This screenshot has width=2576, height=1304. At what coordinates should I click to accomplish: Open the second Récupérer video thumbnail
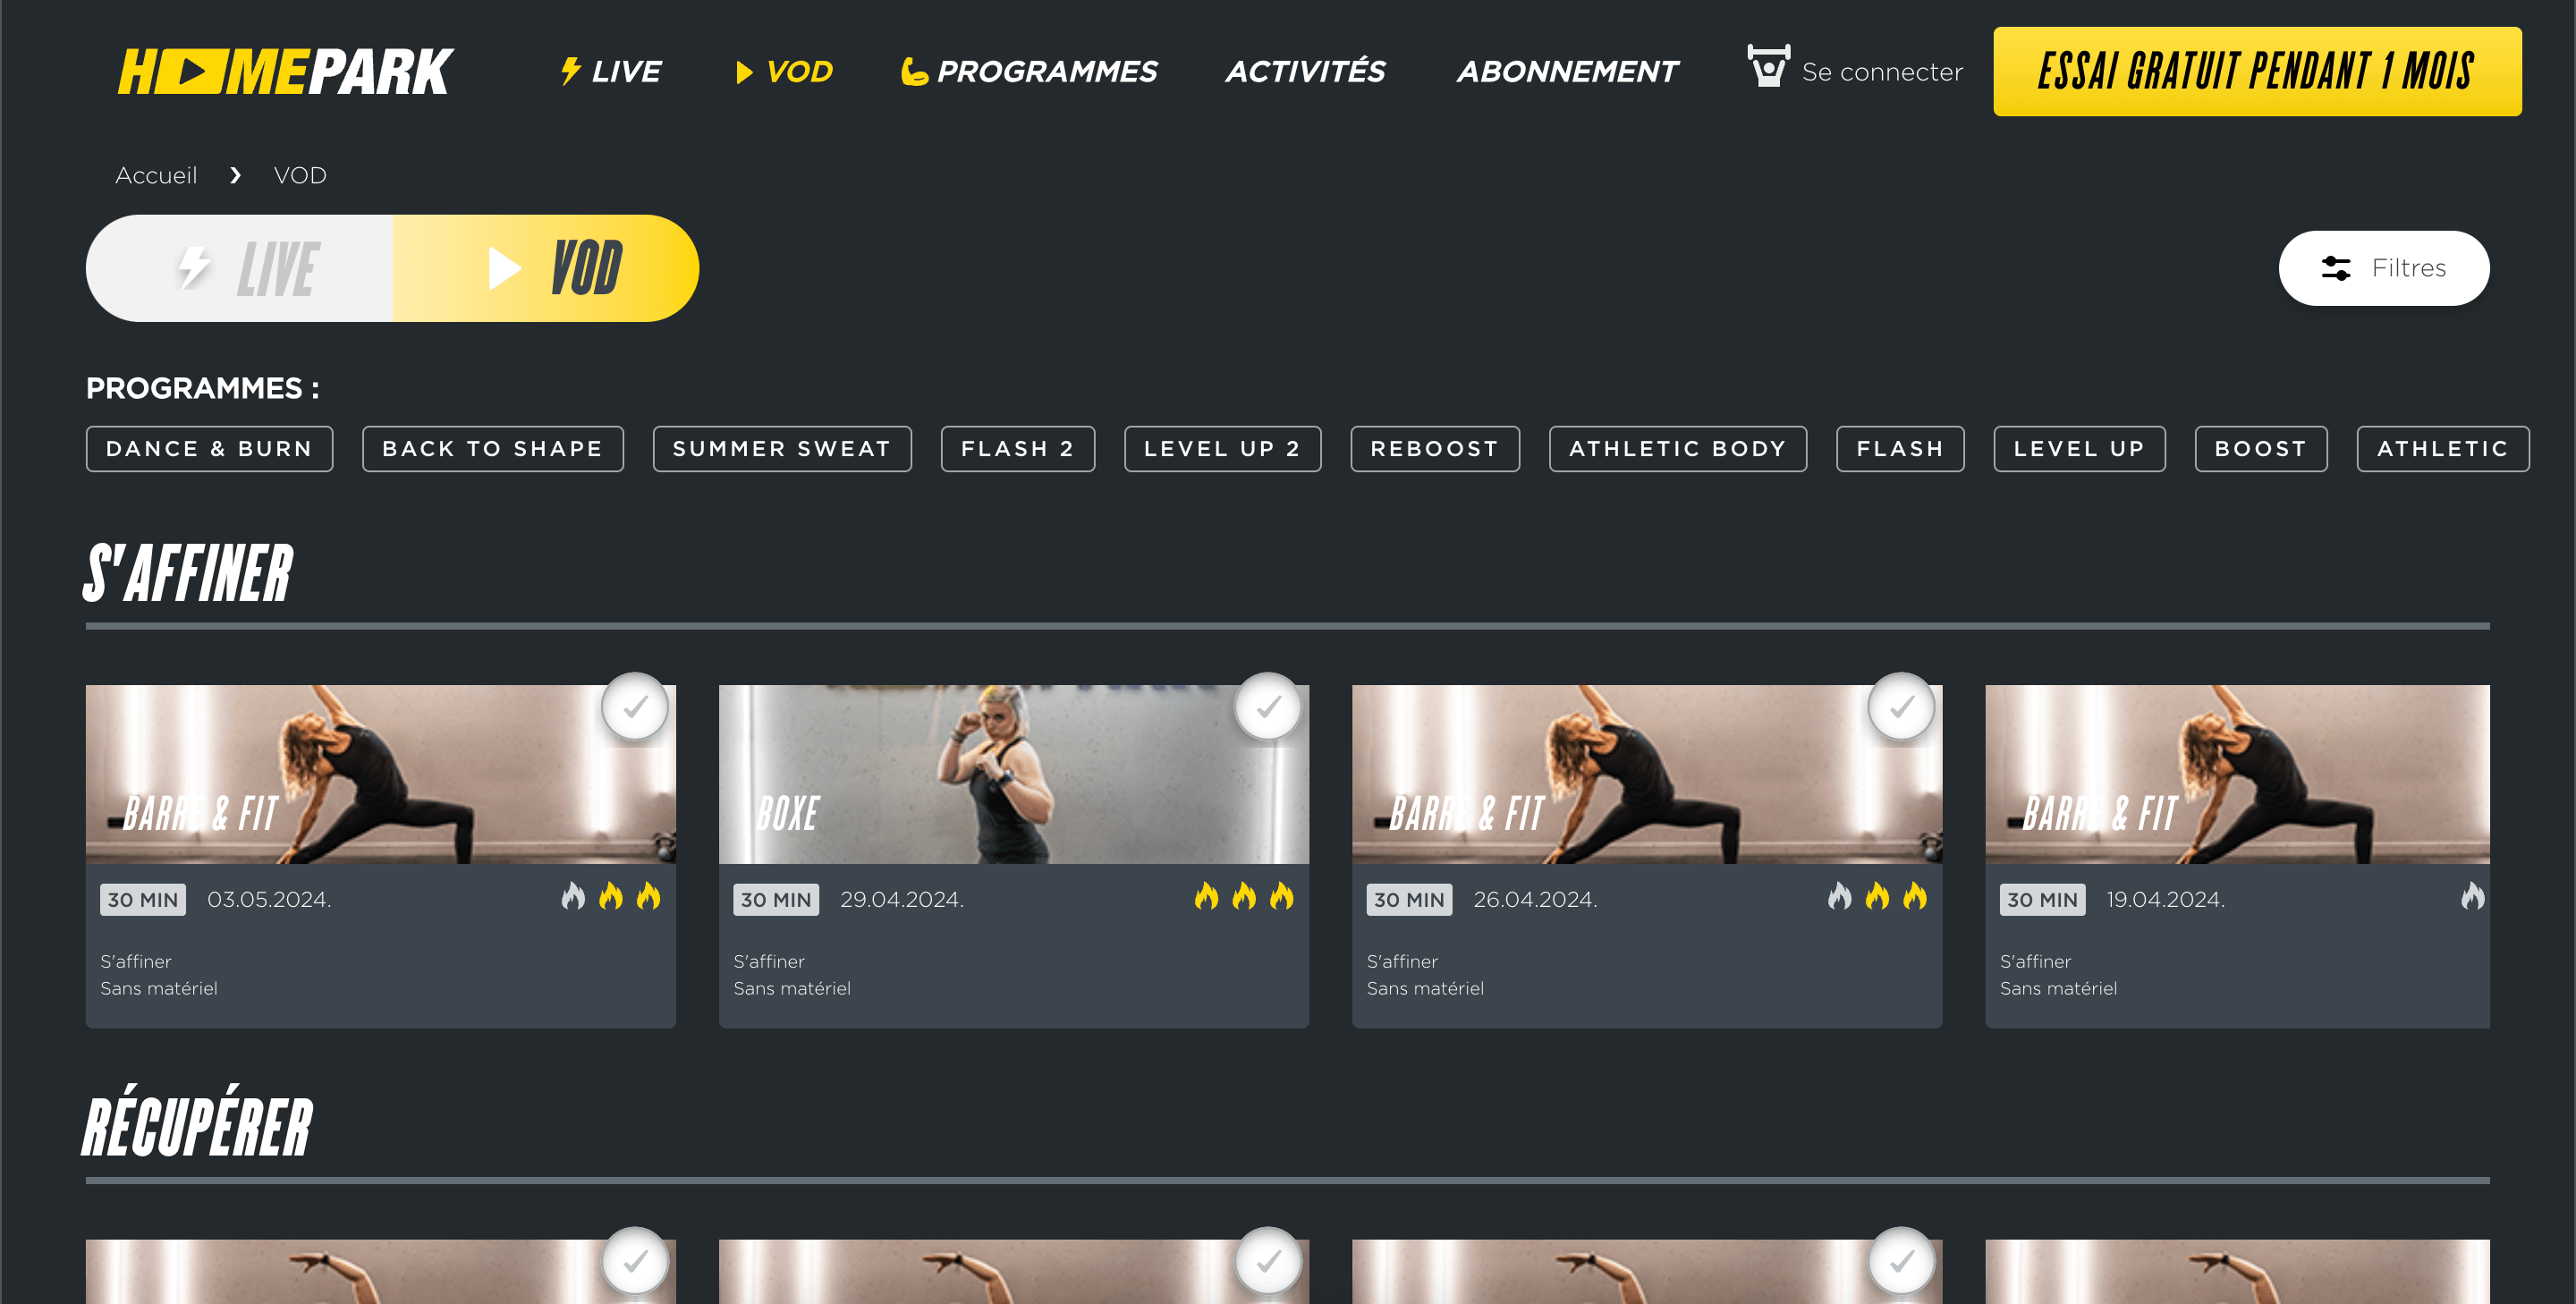1013,1272
